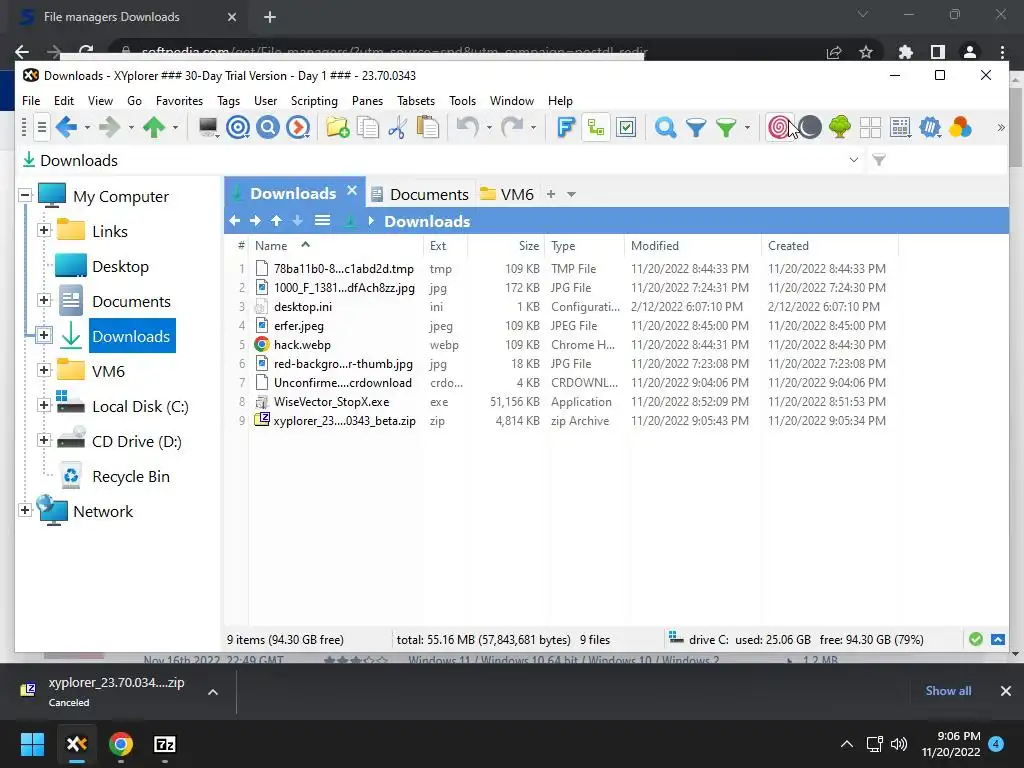Click the Undo arrow icon
This screenshot has width=1024, height=768.
(468, 127)
